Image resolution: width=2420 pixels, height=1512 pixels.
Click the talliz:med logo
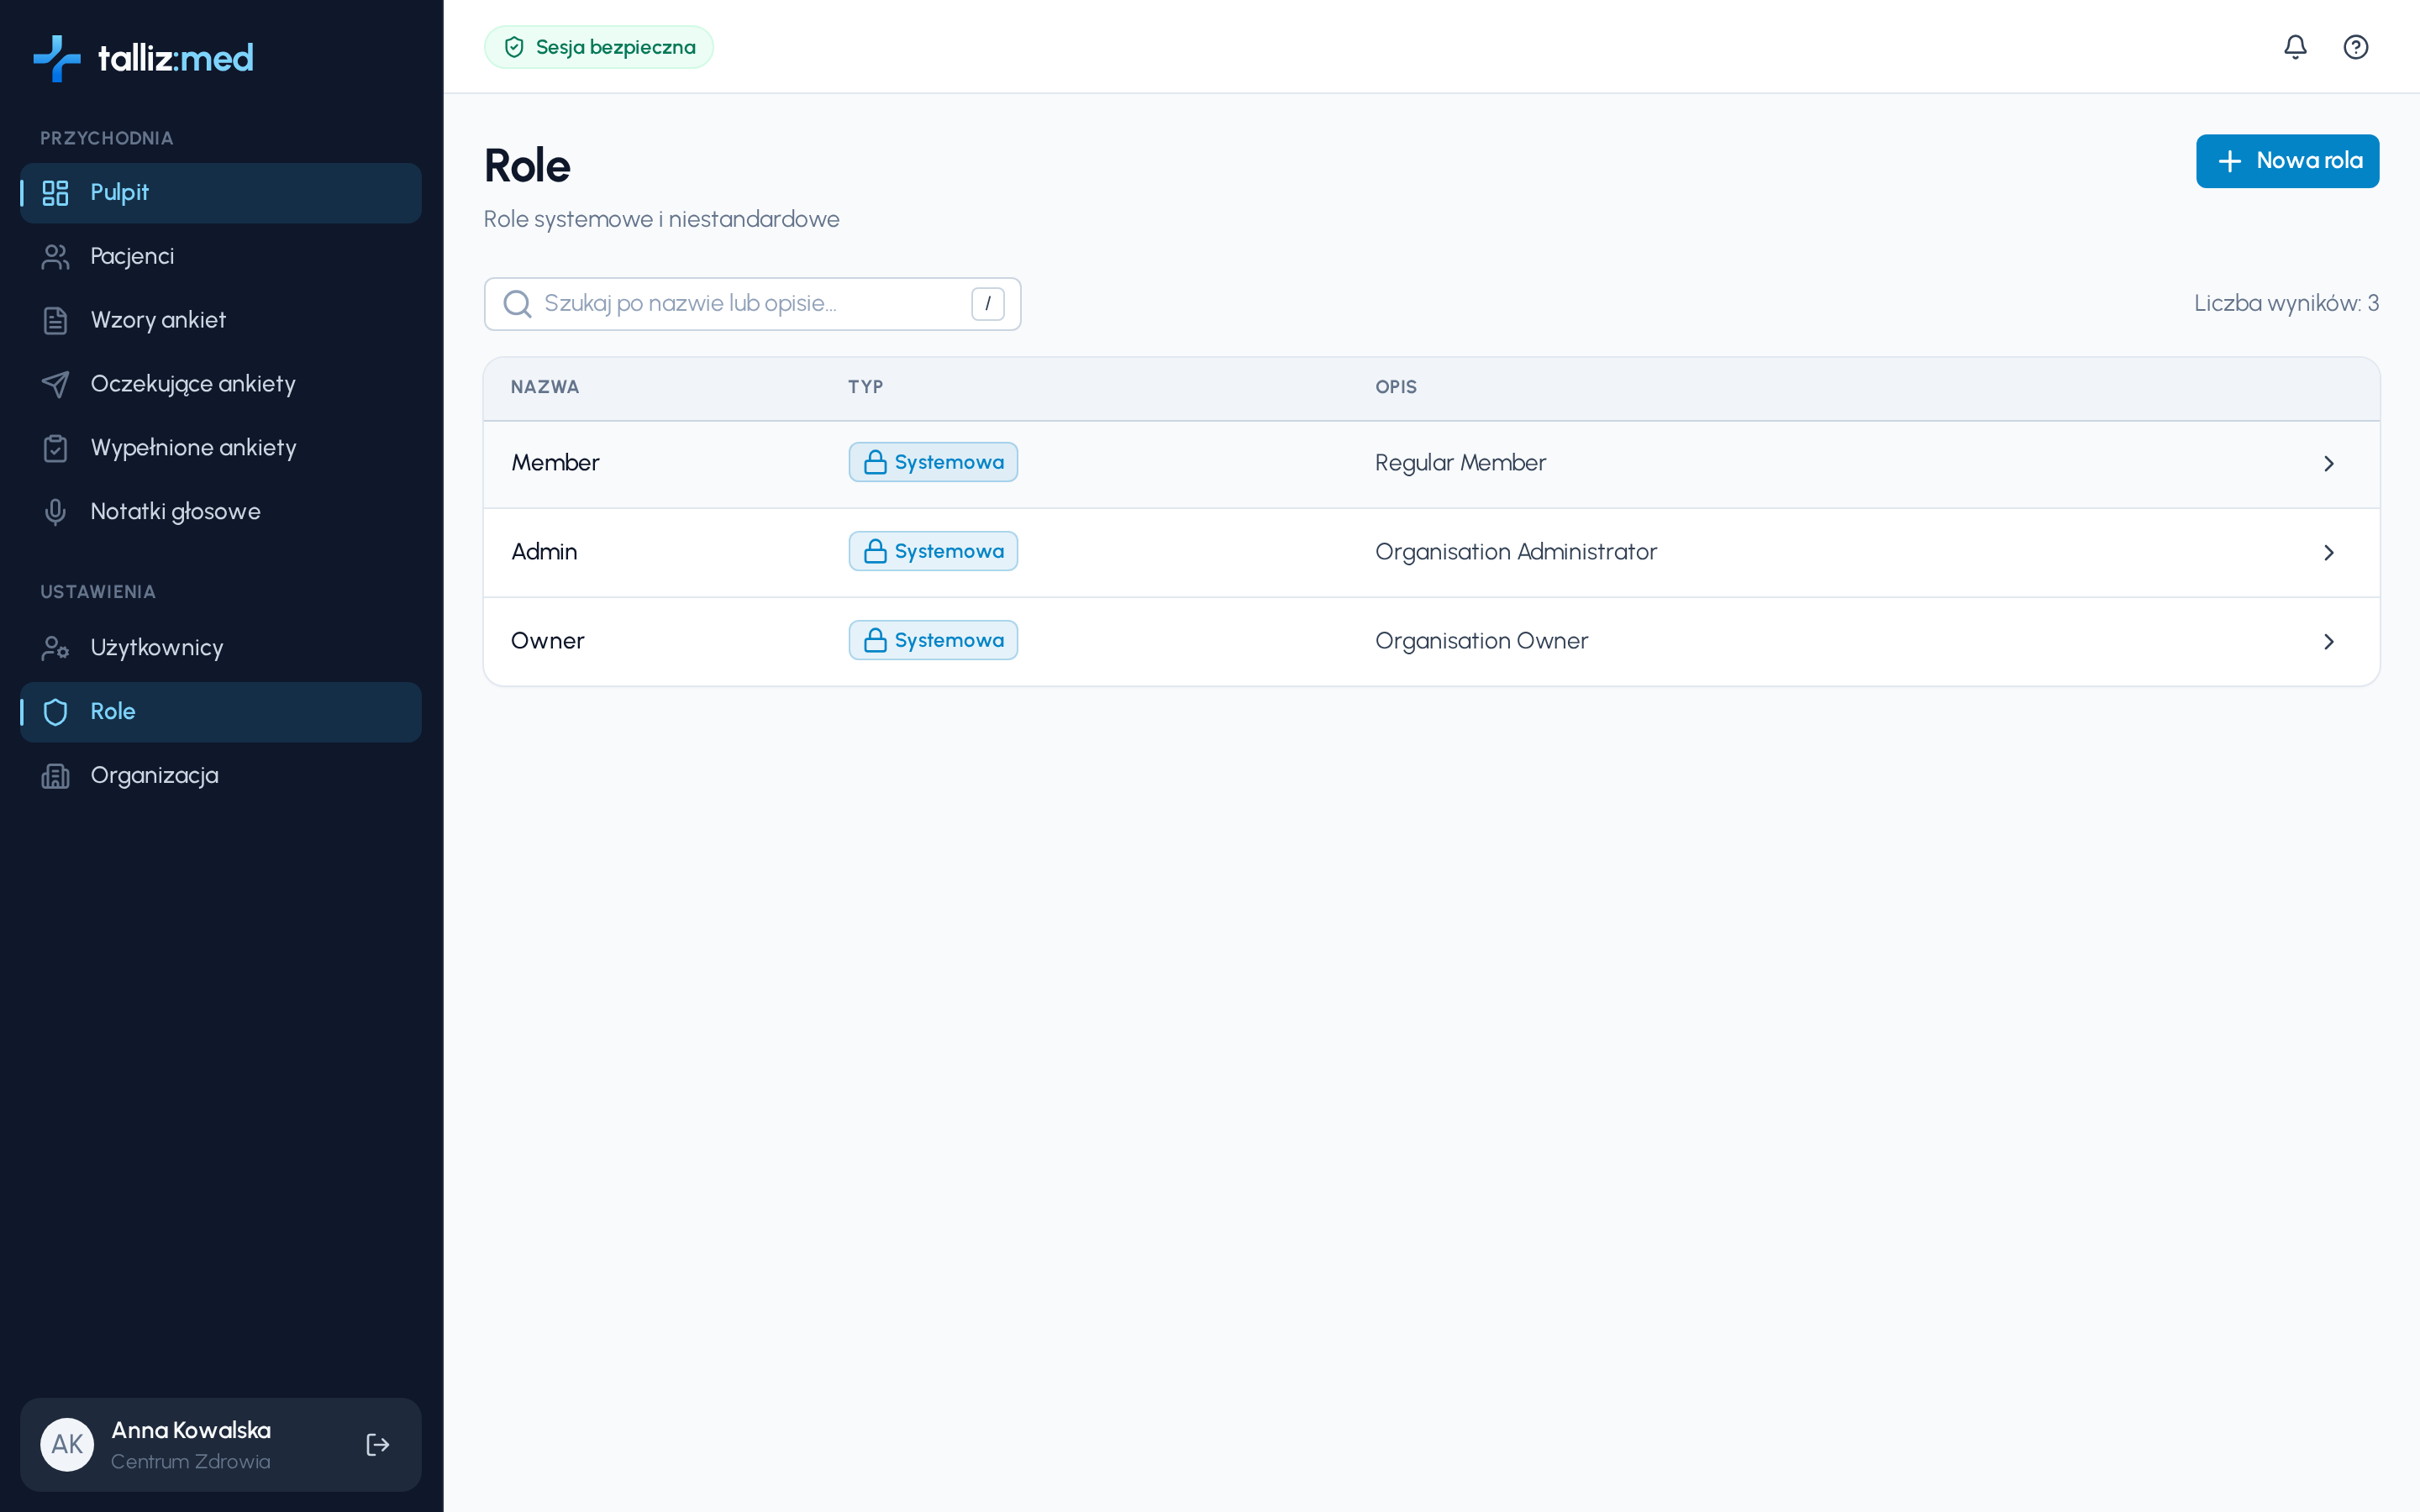143,58
